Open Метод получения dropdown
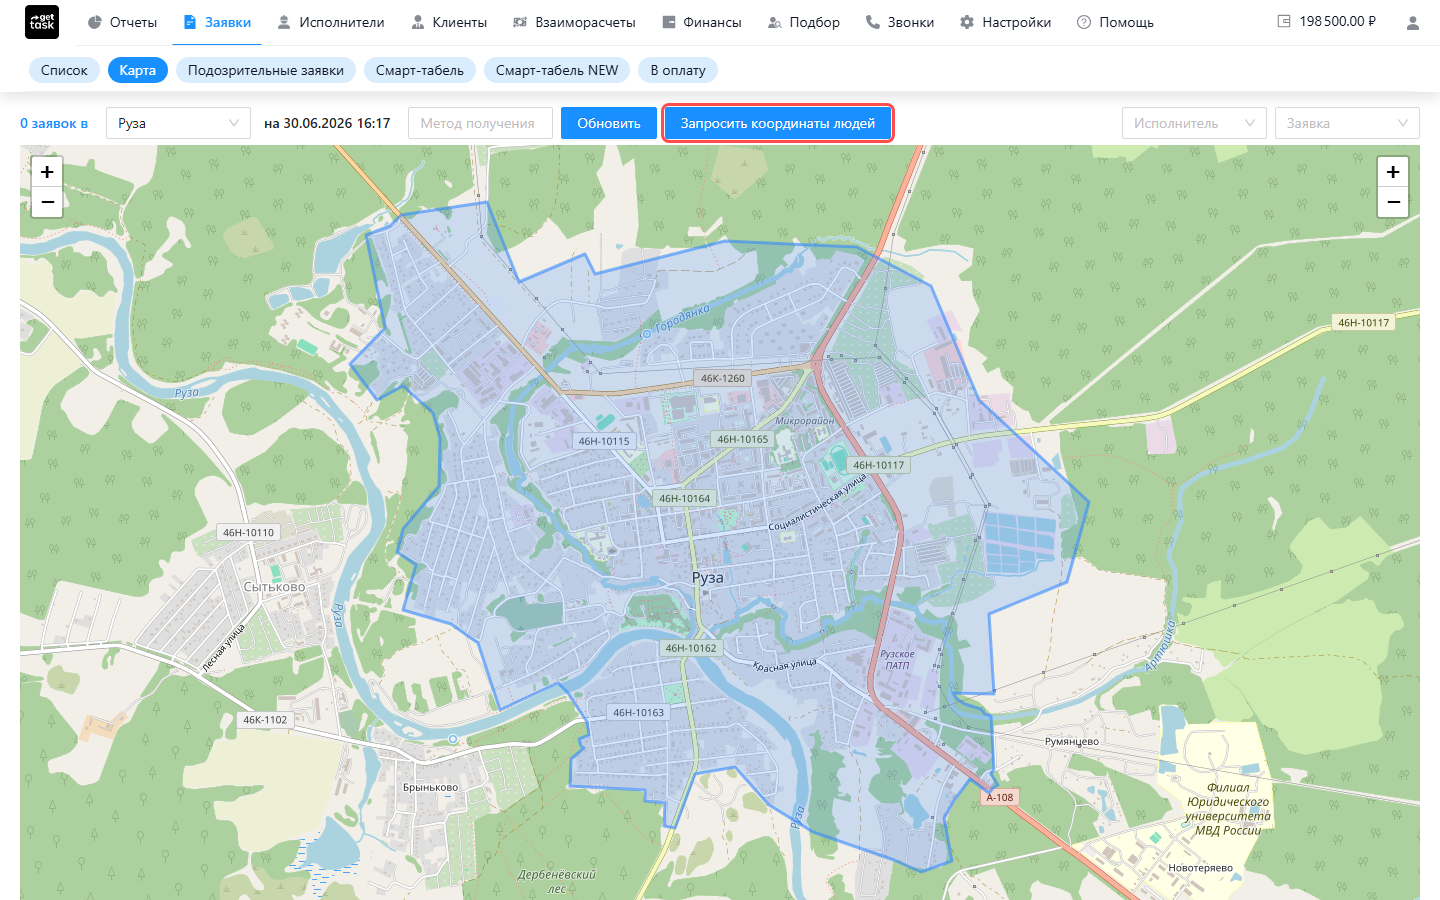1440x900 pixels. (x=480, y=123)
